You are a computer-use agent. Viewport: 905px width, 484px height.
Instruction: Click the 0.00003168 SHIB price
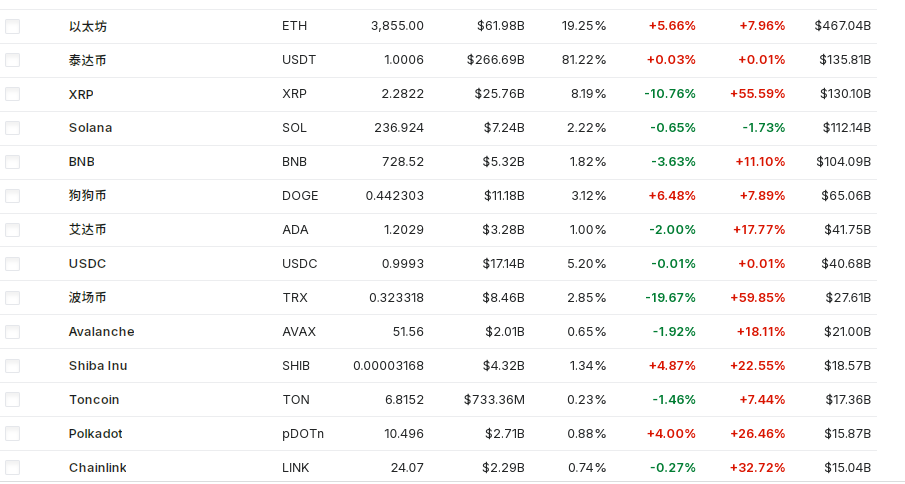point(388,366)
